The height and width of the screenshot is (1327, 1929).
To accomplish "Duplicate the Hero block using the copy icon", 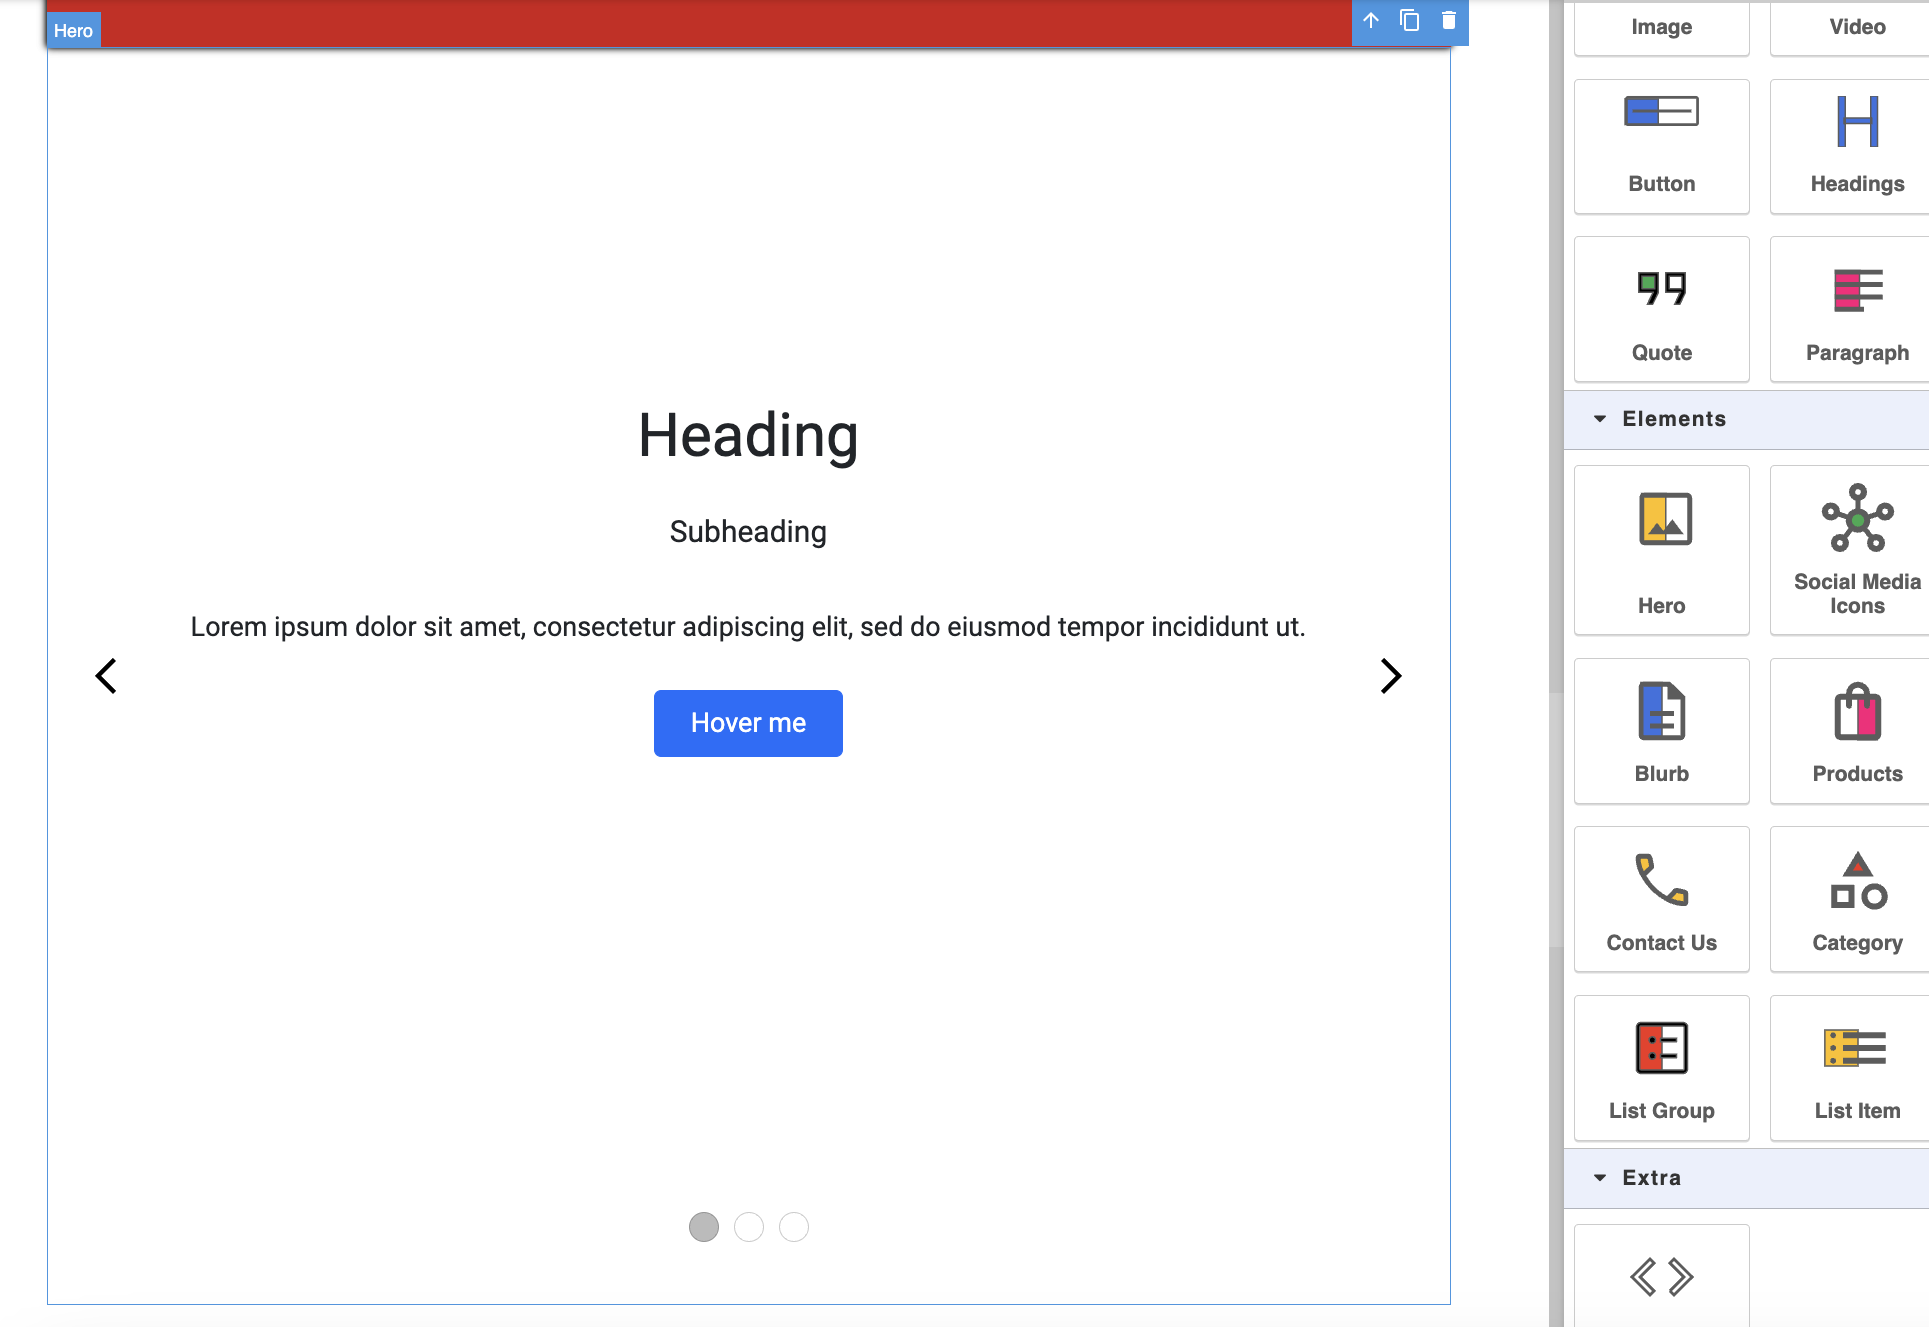I will click(x=1410, y=21).
